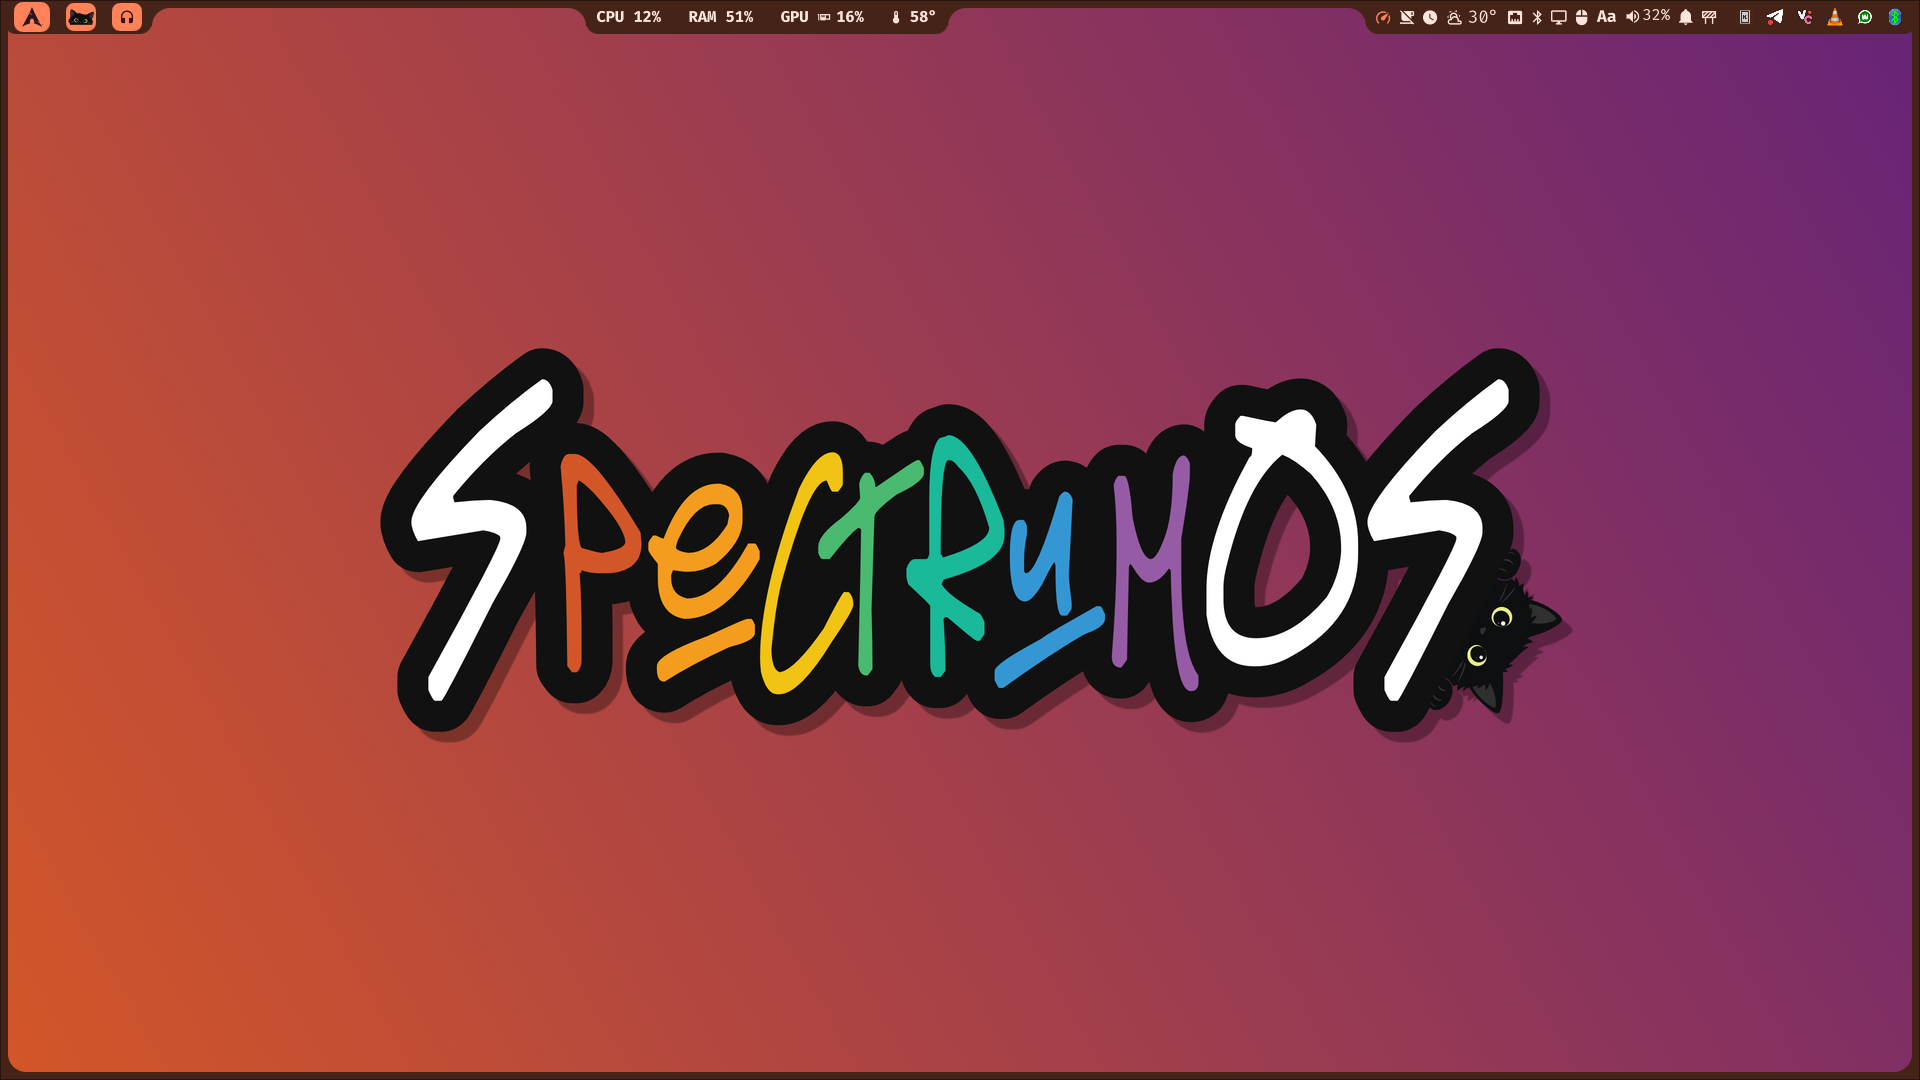The height and width of the screenshot is (1080, 1920).
Task: Click the RAM 51% usage indicator
Action: tap(720, 17)
